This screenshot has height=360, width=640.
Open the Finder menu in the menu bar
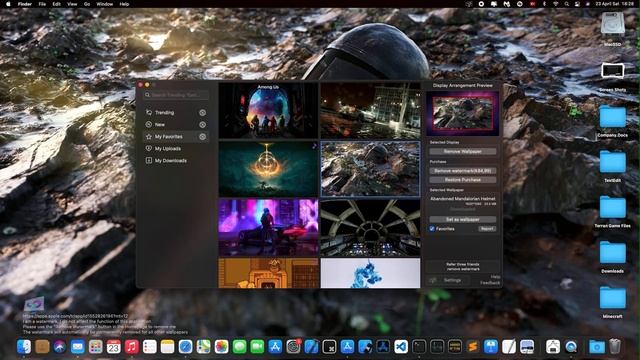click(x=24, y=4)
